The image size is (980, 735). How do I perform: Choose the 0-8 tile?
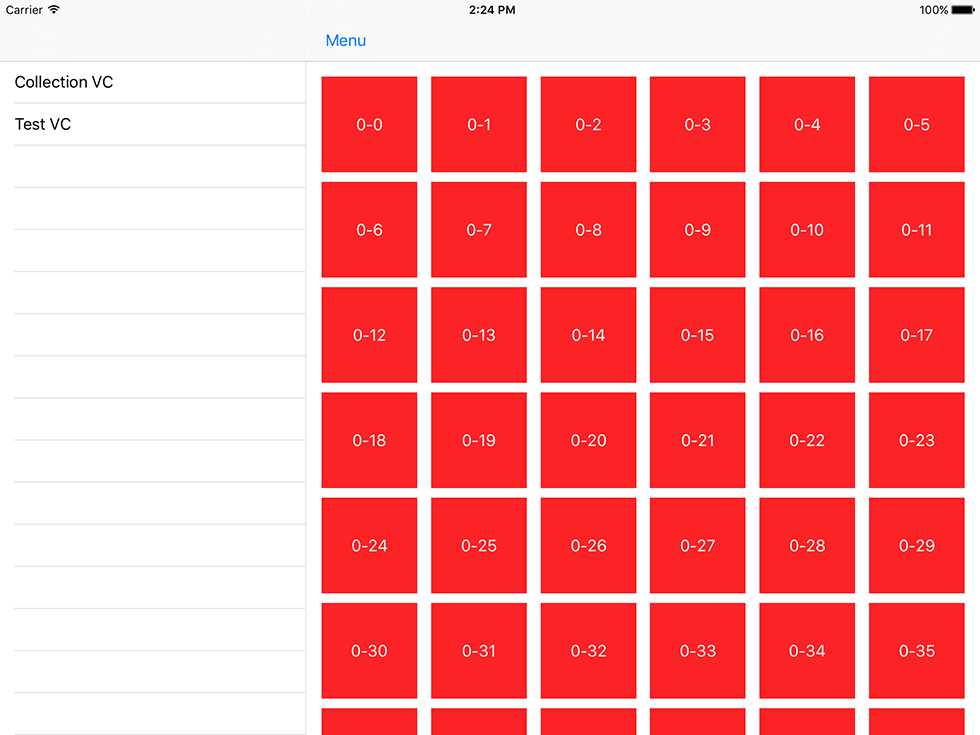pyautogui.click(x=588, y=229)
